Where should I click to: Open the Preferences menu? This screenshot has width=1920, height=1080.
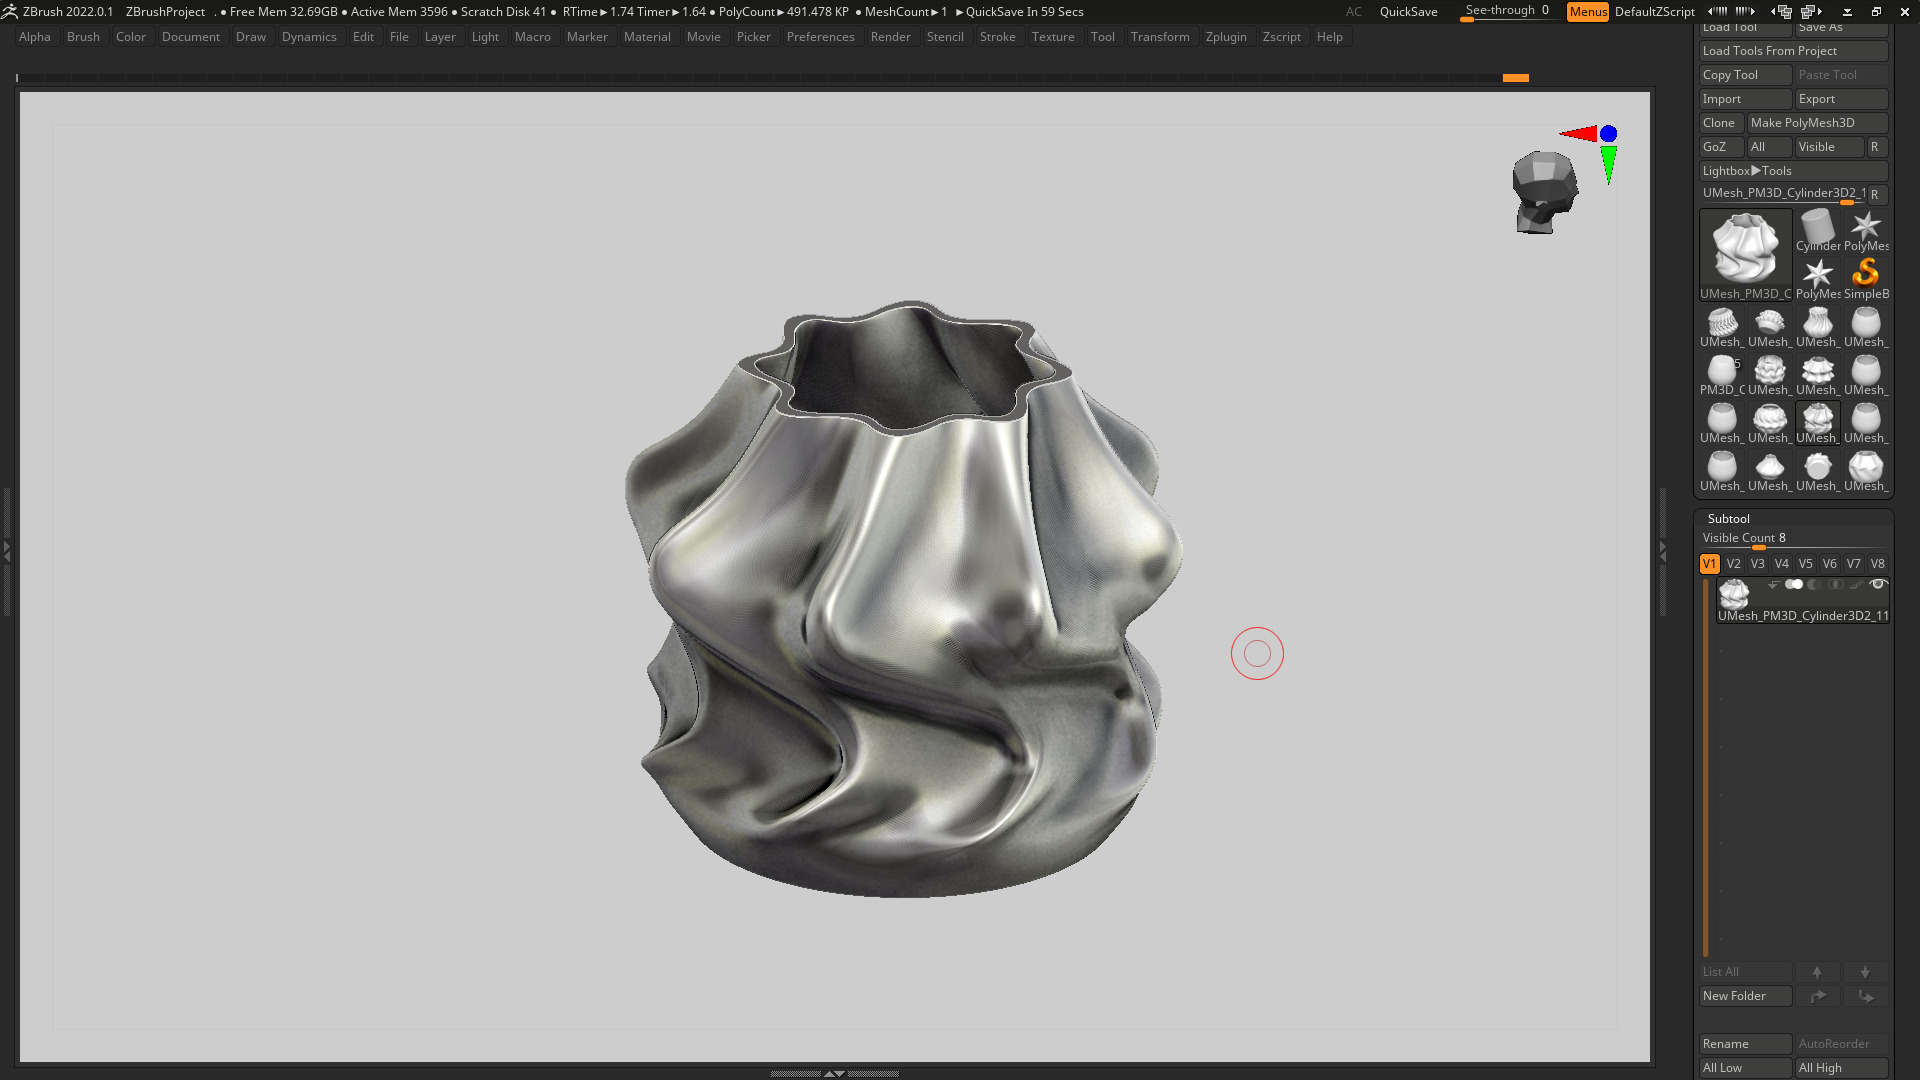(x=820, y=37)
